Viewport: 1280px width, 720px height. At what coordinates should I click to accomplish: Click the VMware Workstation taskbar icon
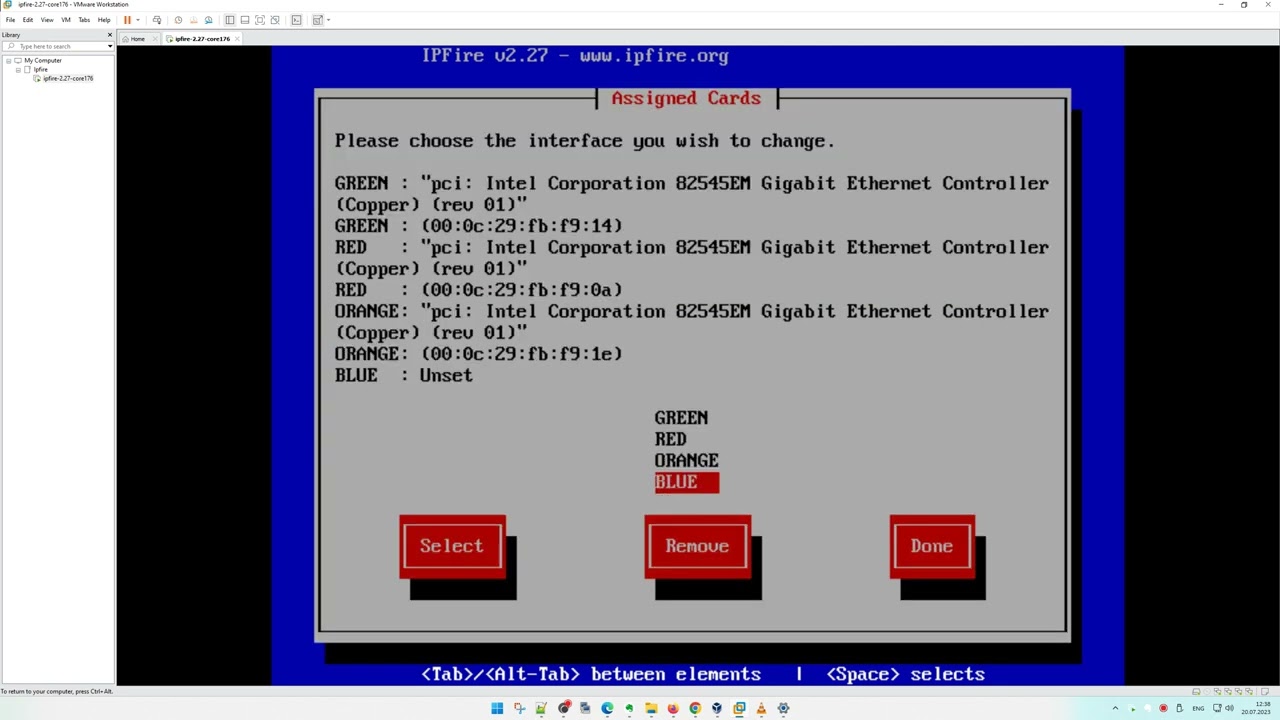(x=739, y=708)
